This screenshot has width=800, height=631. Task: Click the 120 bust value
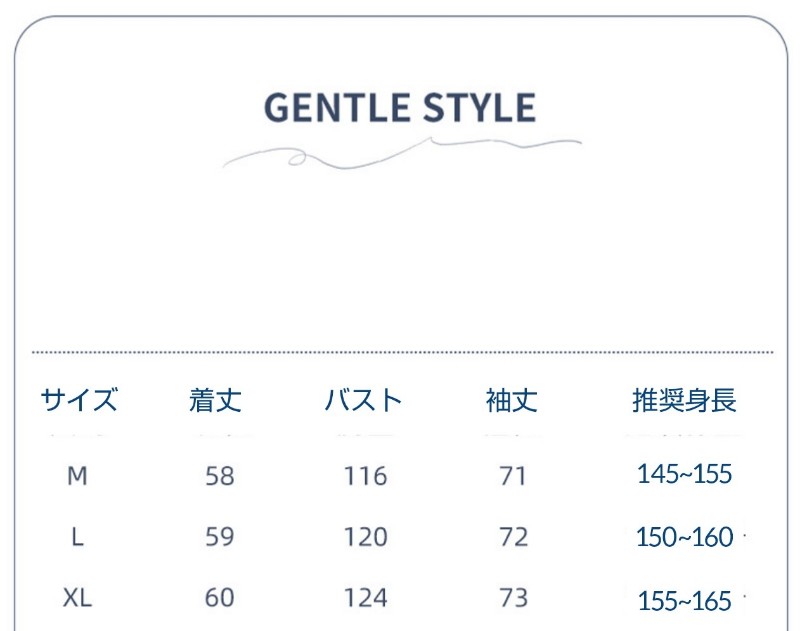[366, 537]
